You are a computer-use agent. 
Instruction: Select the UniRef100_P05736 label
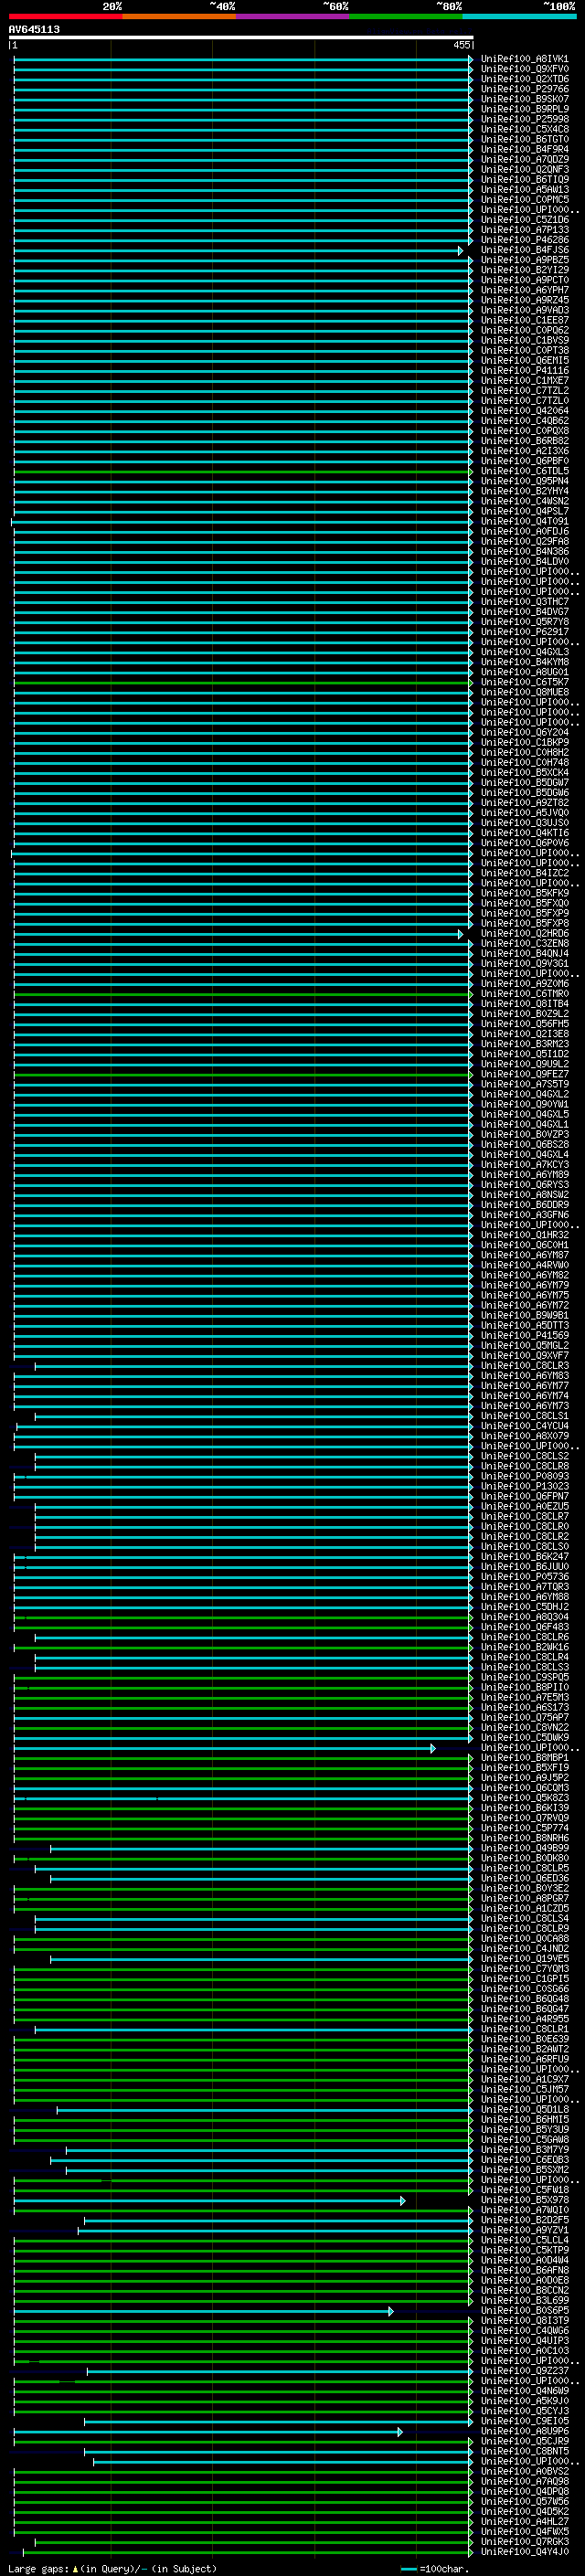click(x=524, y=1577)
